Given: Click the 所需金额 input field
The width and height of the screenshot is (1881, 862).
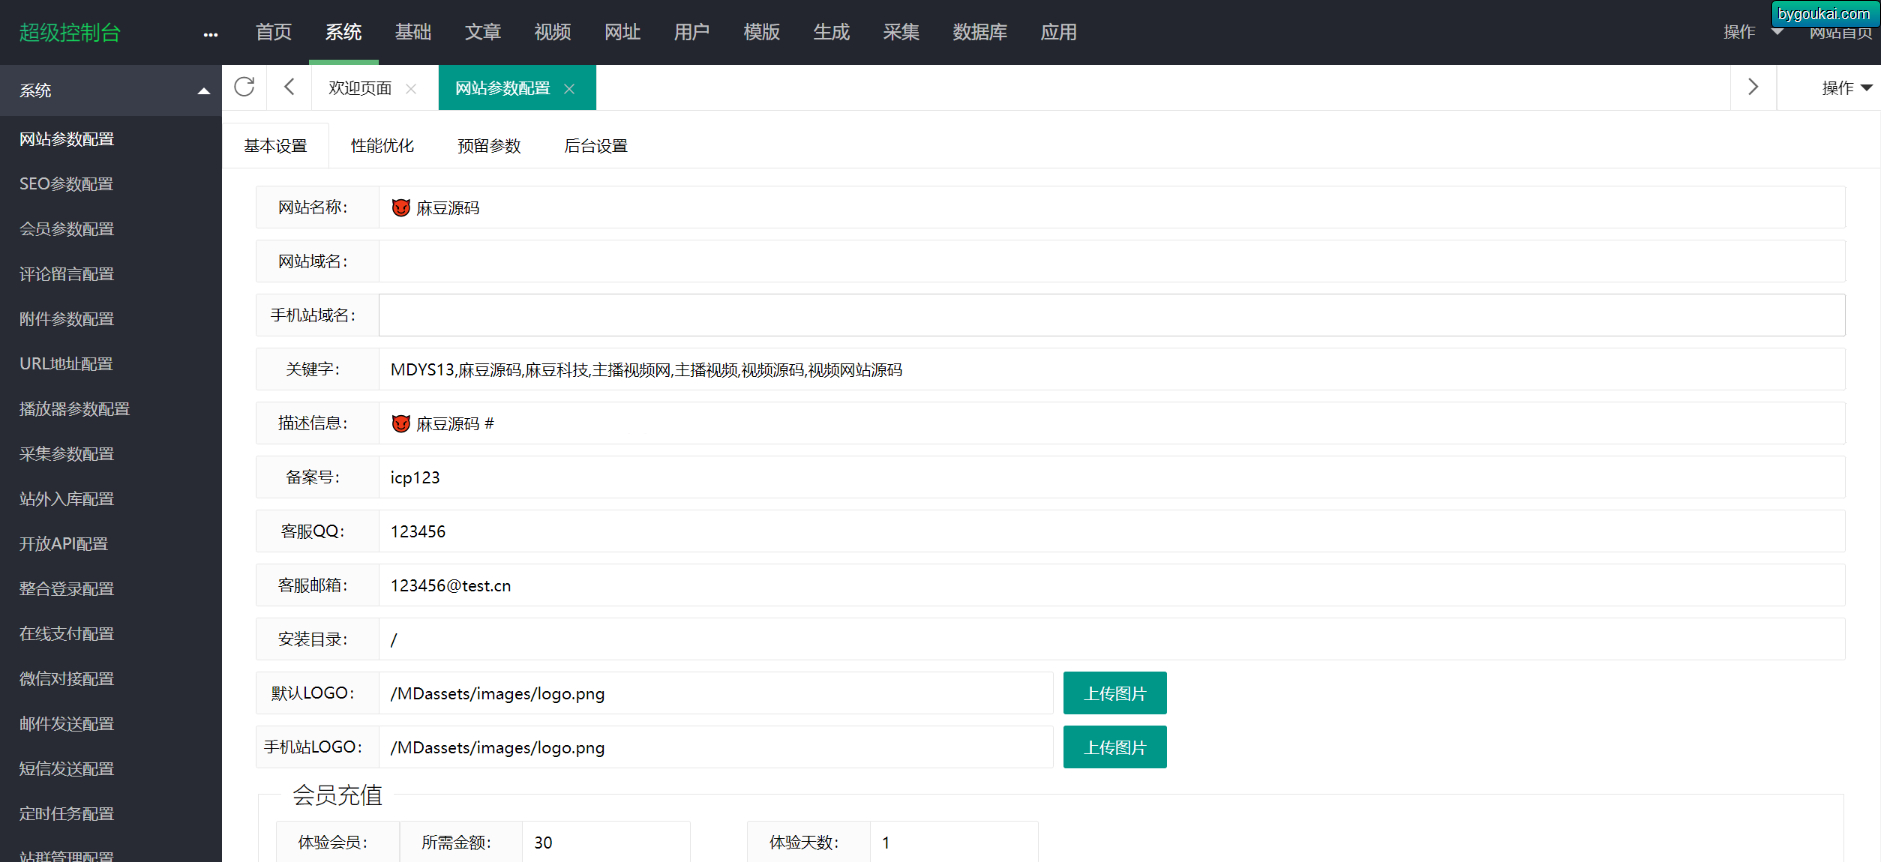Looking at the screenshot, I should (x=605, y=842).
